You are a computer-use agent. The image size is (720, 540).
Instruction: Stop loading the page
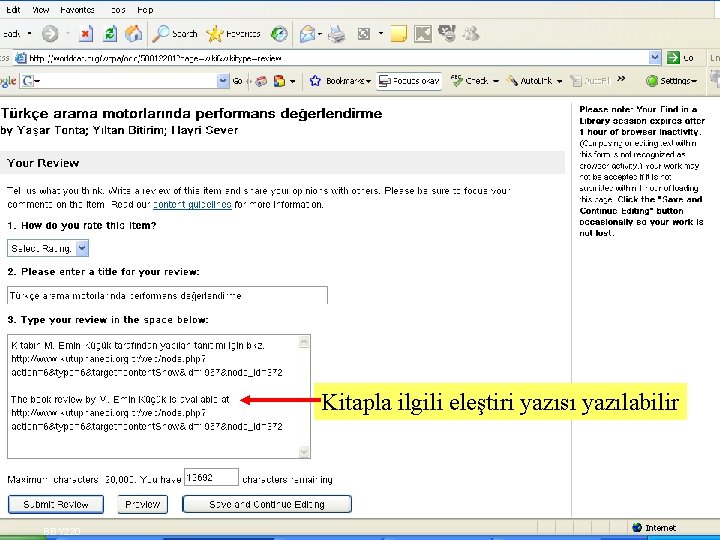pos(86,34)
